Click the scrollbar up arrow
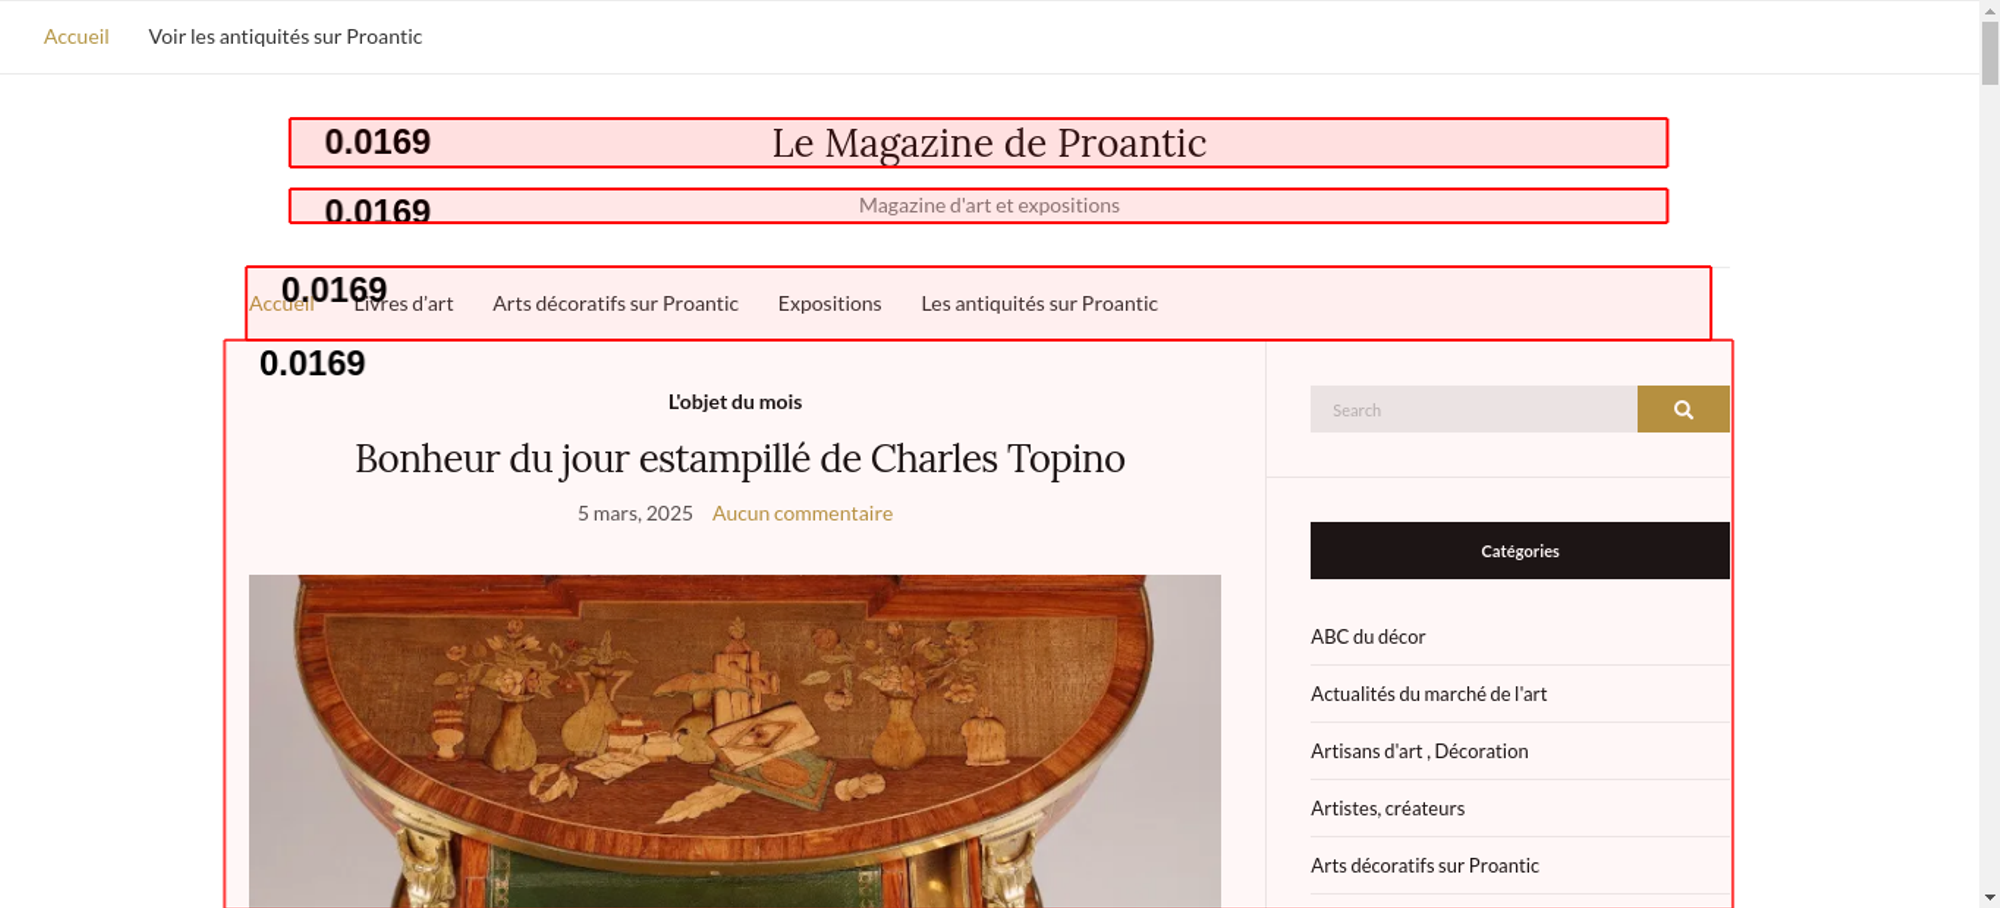The height and width of the screenshot is (908, 2000). pos(1989,9)
